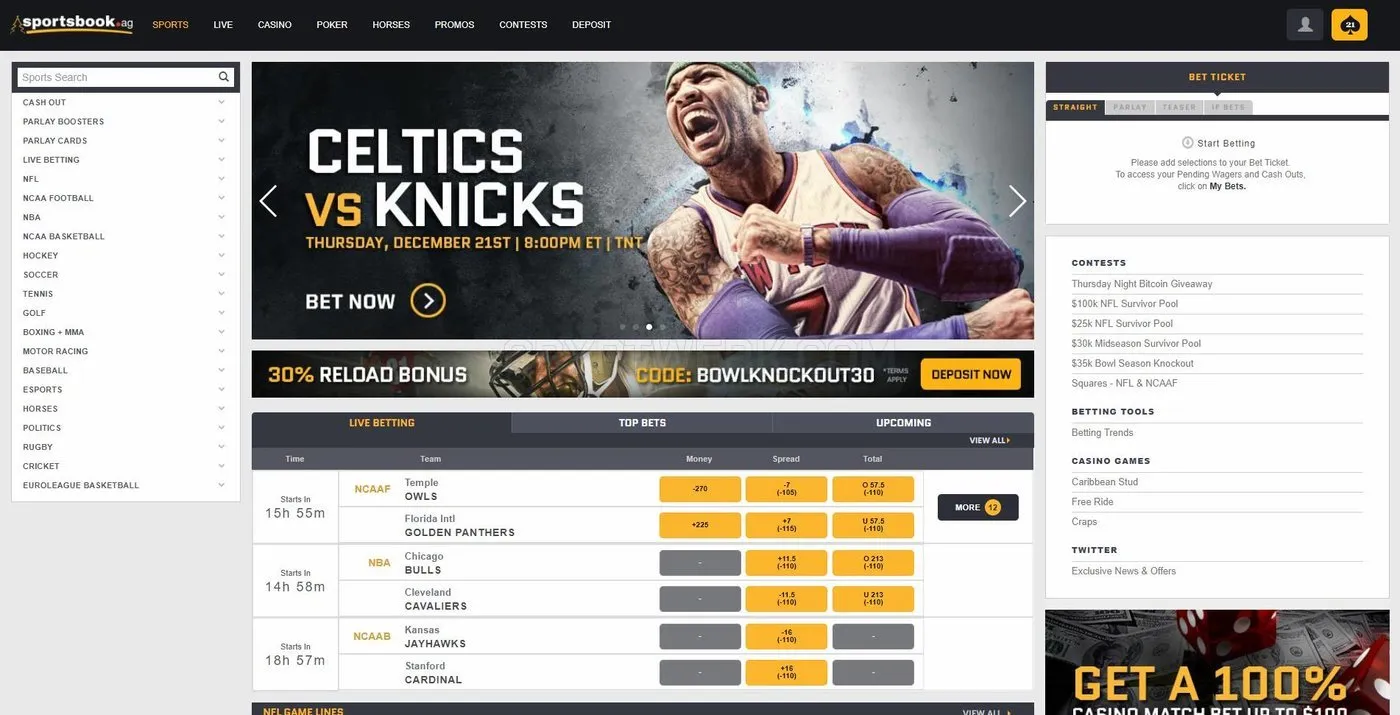The height and width of the screenshot is (715, 1400).
Task: Open the $100k NFL Survivor Pool link
Action: [x=1125, y=304]
